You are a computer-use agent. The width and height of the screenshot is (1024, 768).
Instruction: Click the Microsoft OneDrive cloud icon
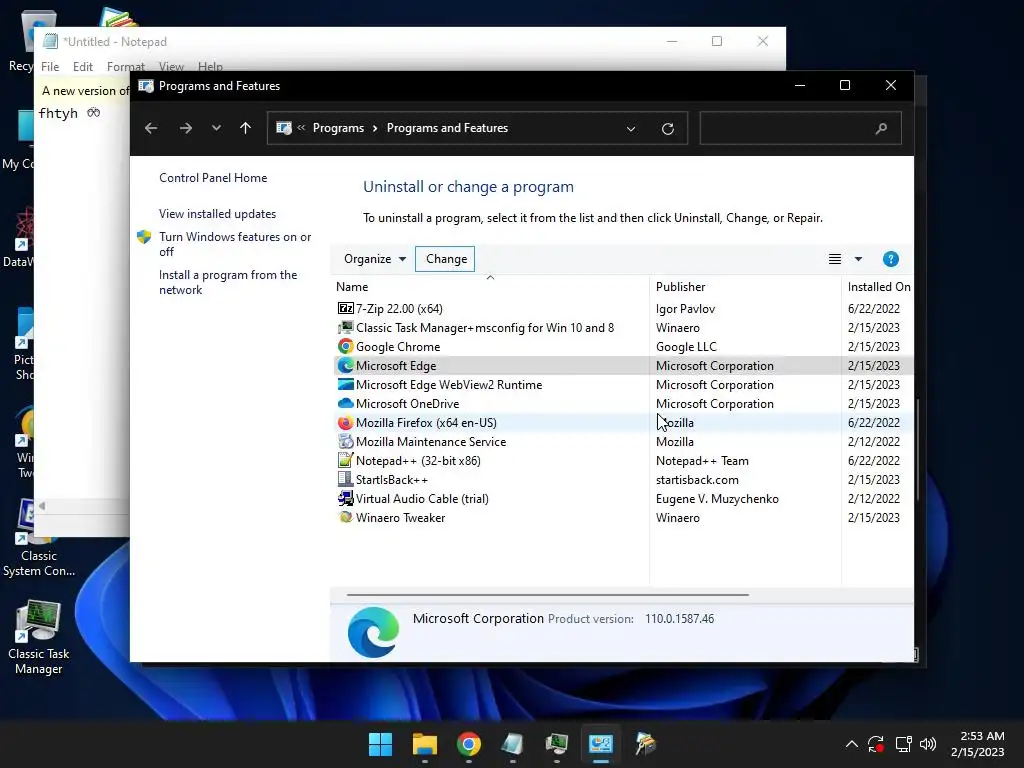345,403
